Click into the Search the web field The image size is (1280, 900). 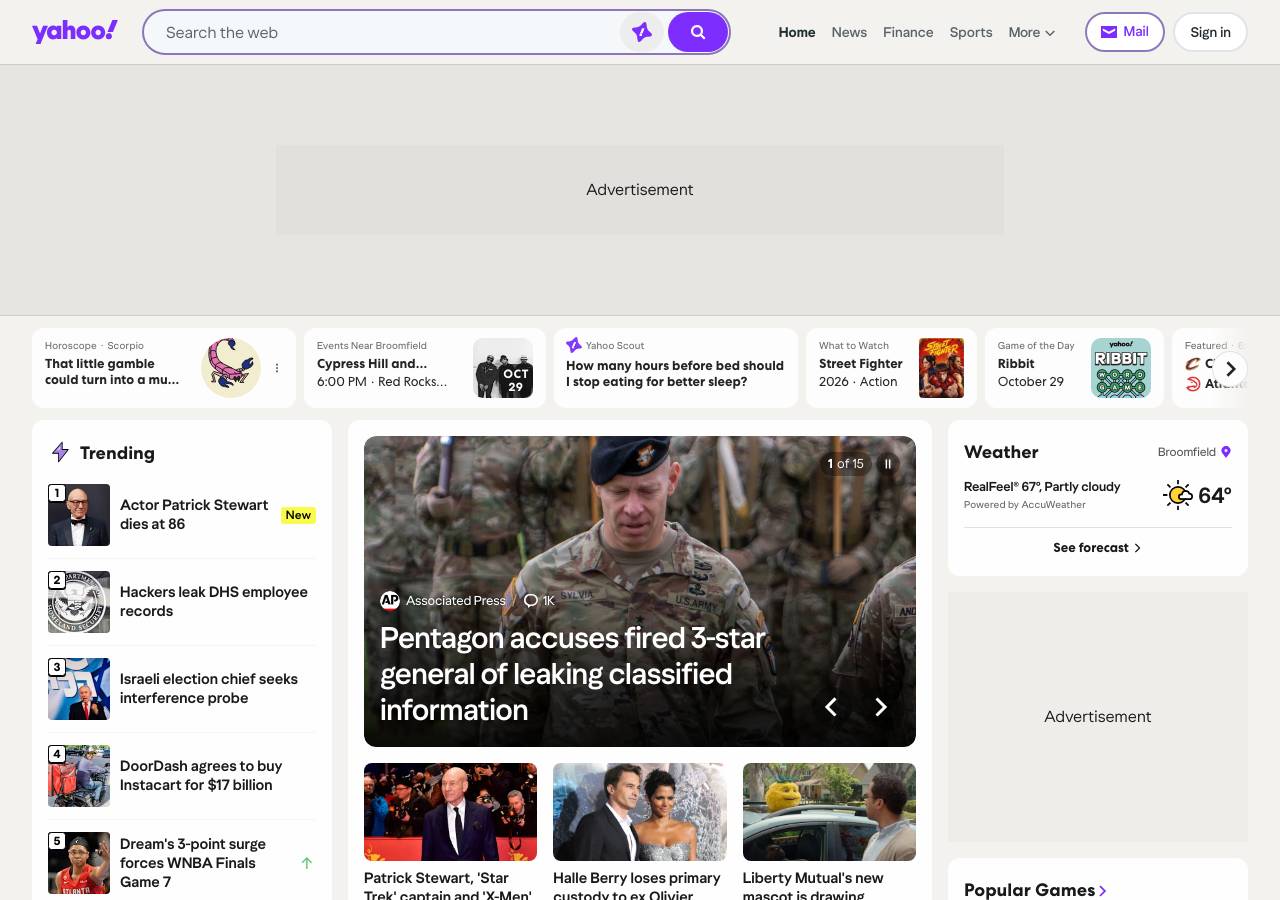(390, 32)
